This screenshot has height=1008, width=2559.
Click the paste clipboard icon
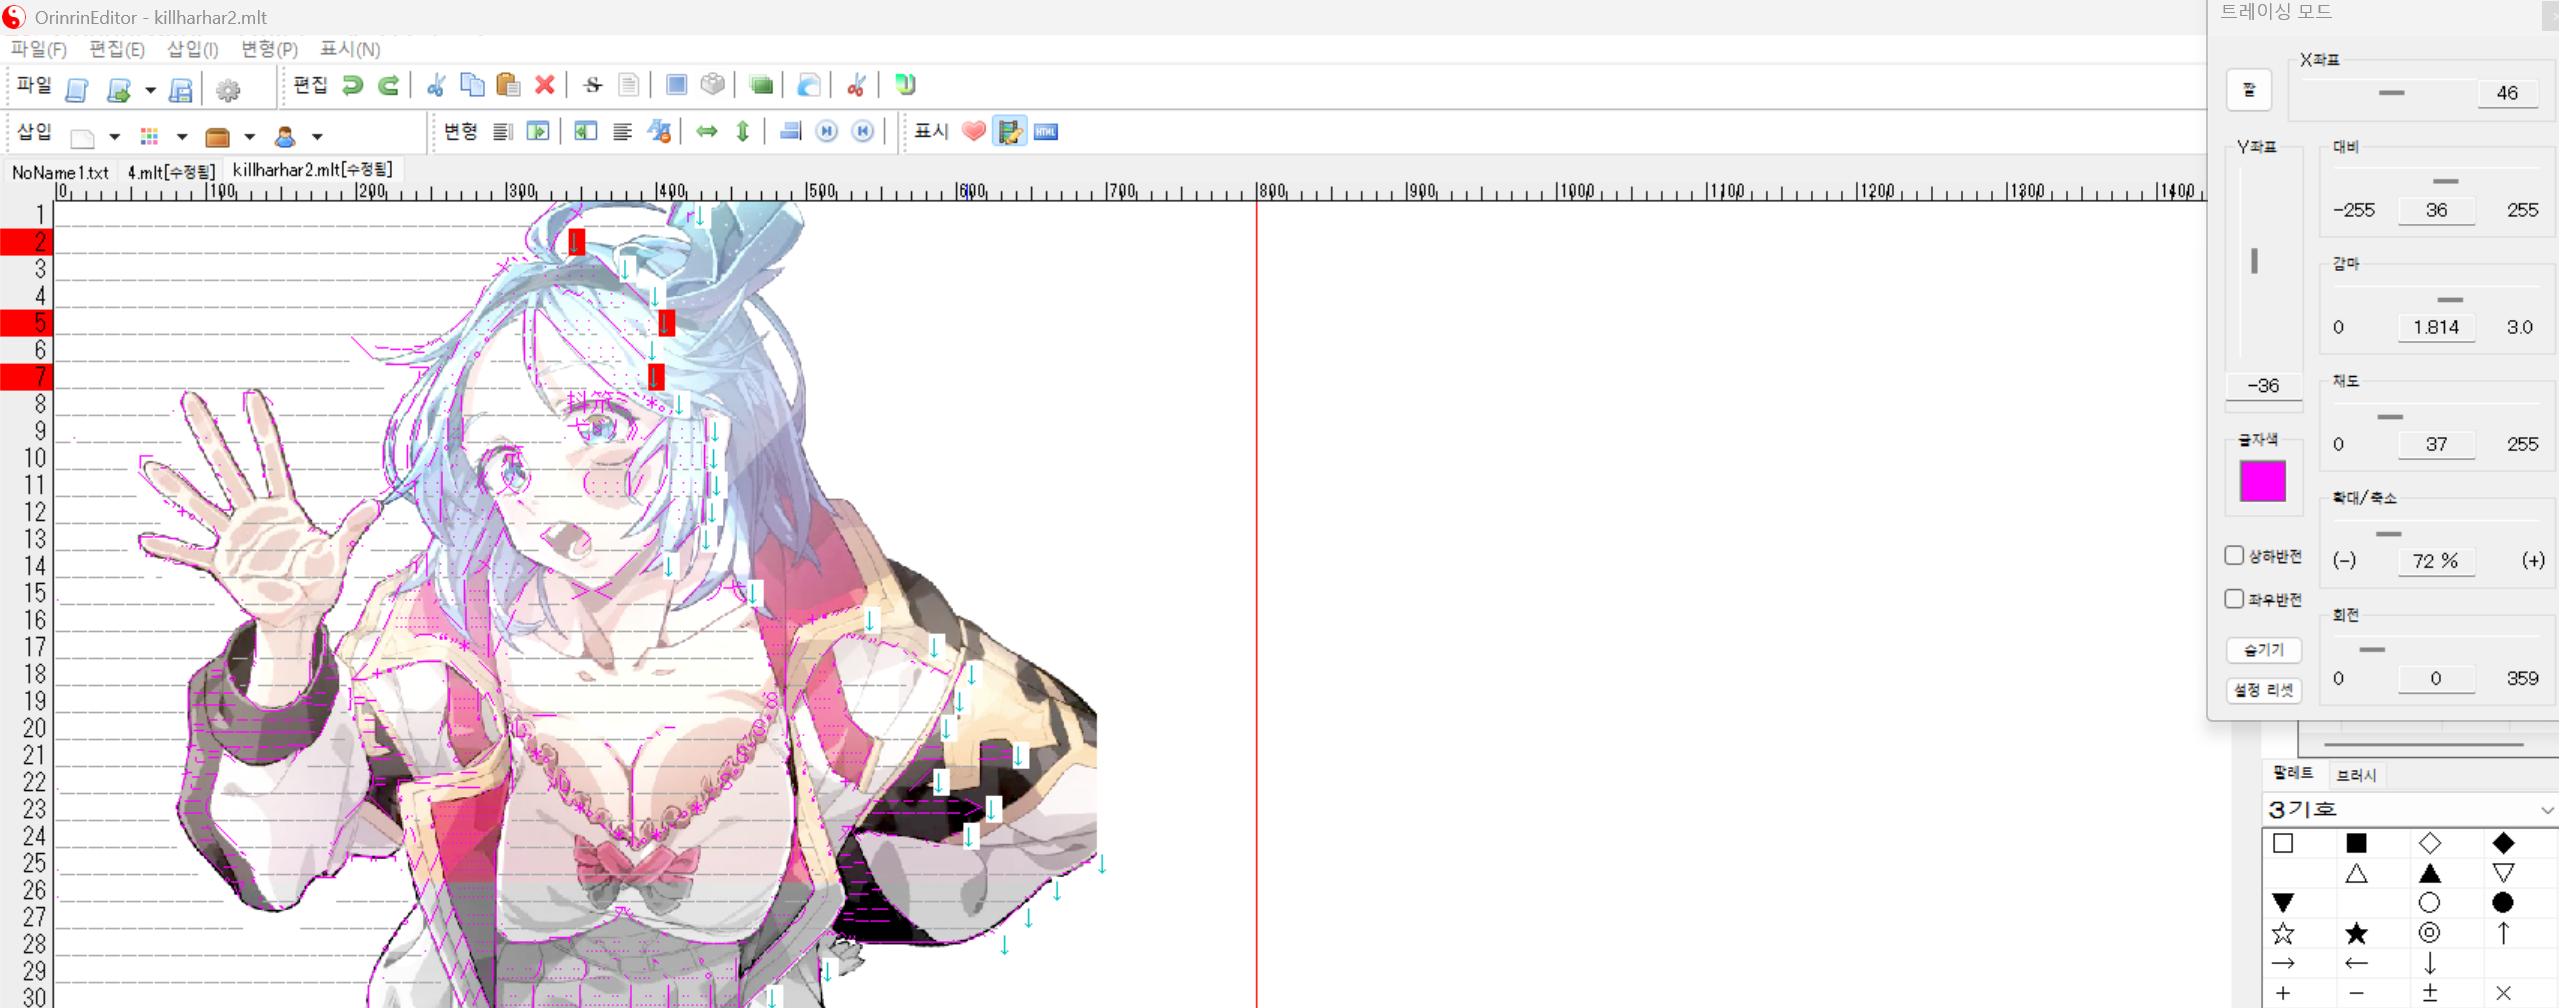pyautogui.click(x=508, y=85)
